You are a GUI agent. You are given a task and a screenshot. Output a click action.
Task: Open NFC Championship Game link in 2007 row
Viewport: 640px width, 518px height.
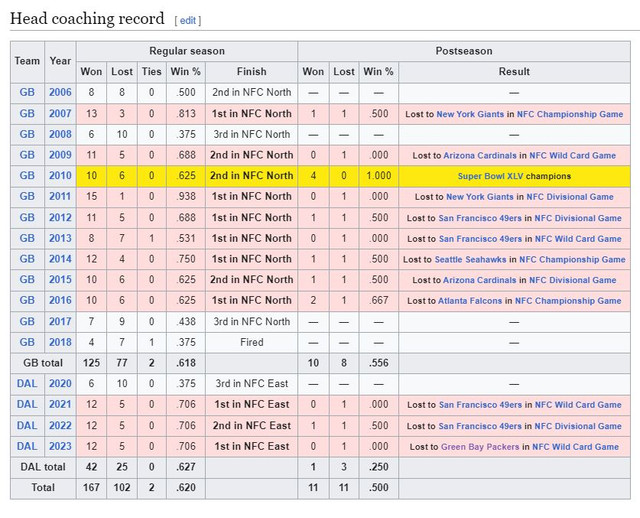click(570, 114)
